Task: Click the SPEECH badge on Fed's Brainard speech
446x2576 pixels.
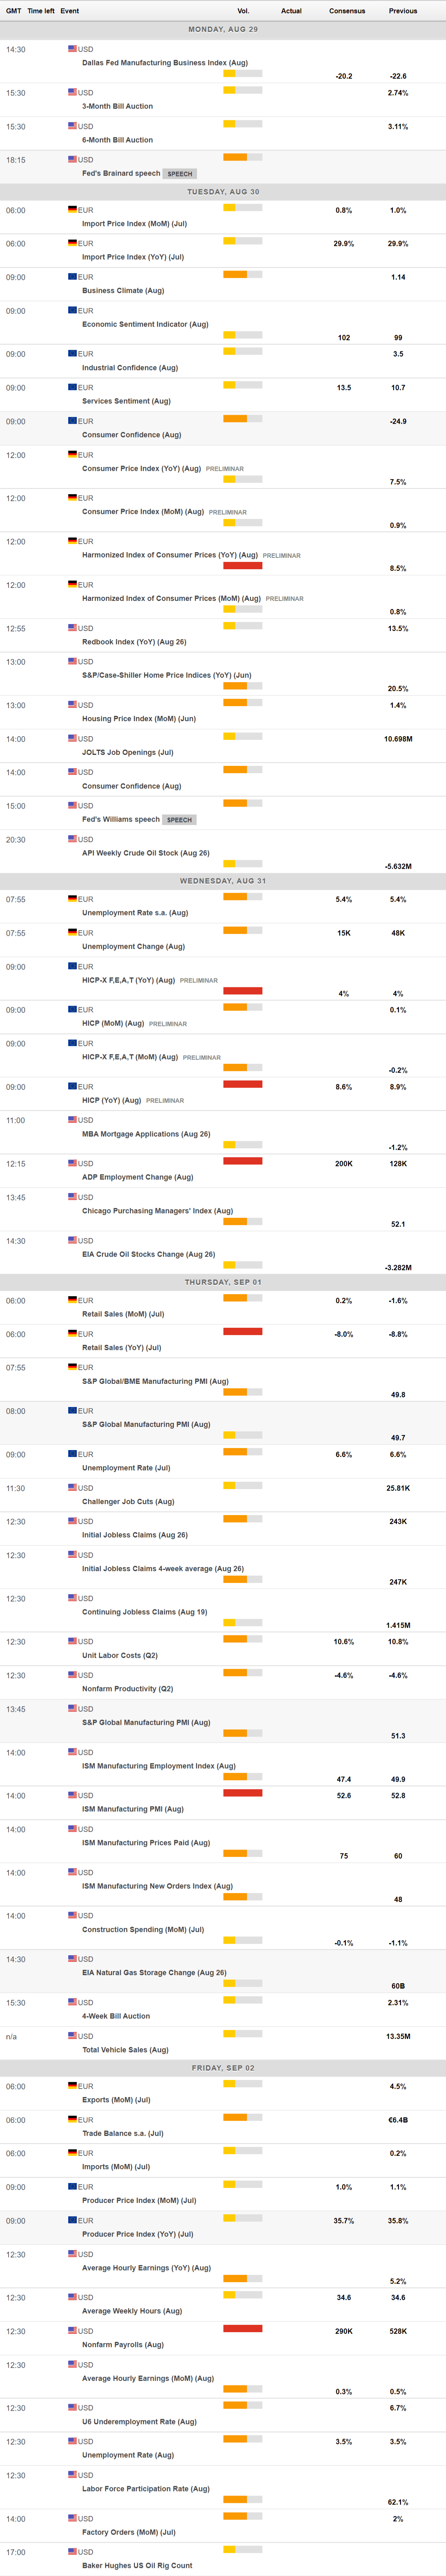Action: [x=180, y=174]
